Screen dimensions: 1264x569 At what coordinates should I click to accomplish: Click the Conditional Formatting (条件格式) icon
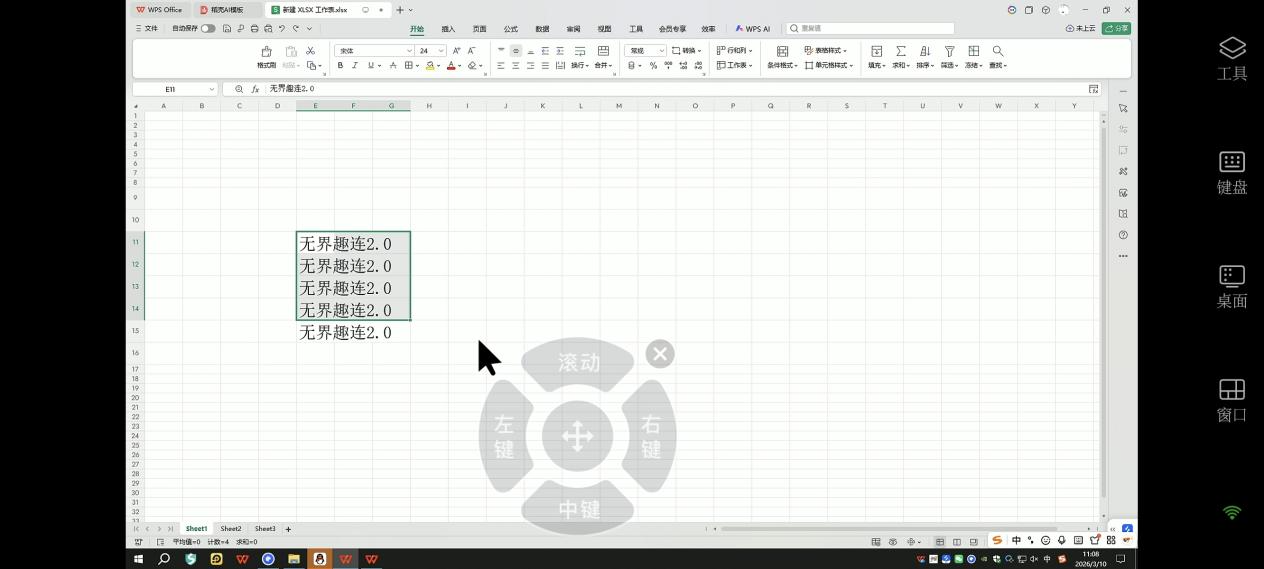[782, 51]
